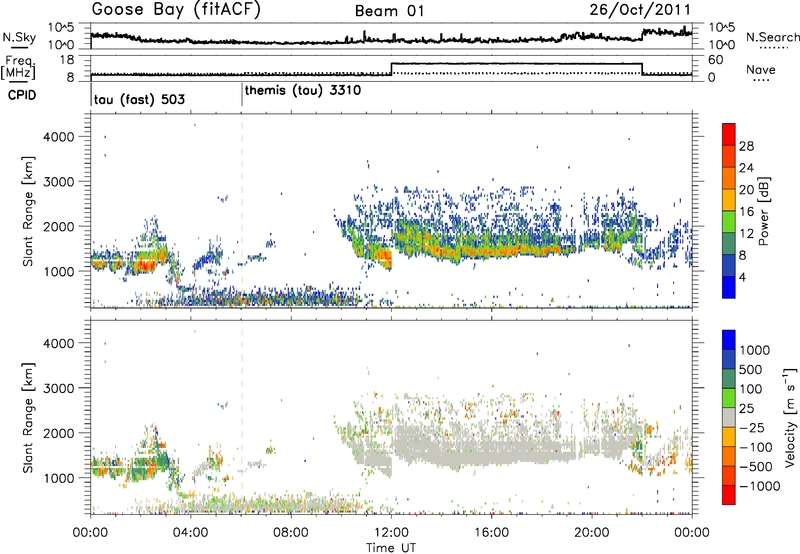
Task: Click the red -1000 swatch in the Velocity colorbar
Action: tap(729, 495)
